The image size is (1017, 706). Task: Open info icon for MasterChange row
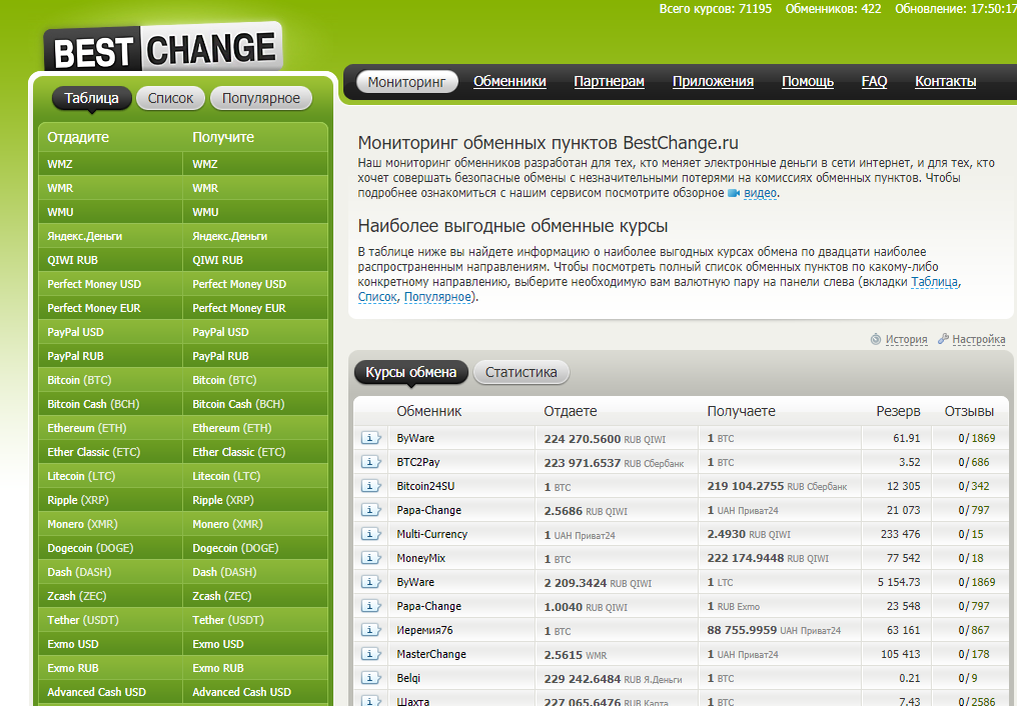coord(370,654)
